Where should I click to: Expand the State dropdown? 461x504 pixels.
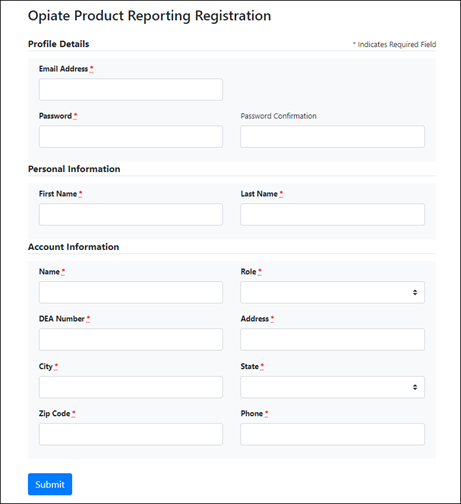click(332, 387)
